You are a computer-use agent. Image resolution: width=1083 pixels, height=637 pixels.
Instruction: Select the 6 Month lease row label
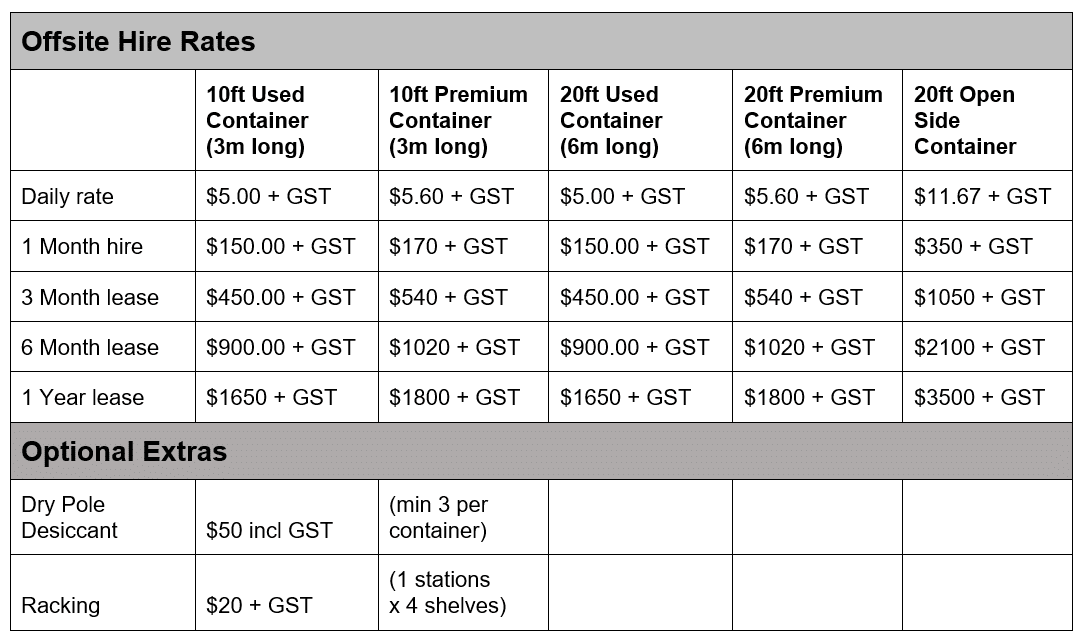click(90, 348)
